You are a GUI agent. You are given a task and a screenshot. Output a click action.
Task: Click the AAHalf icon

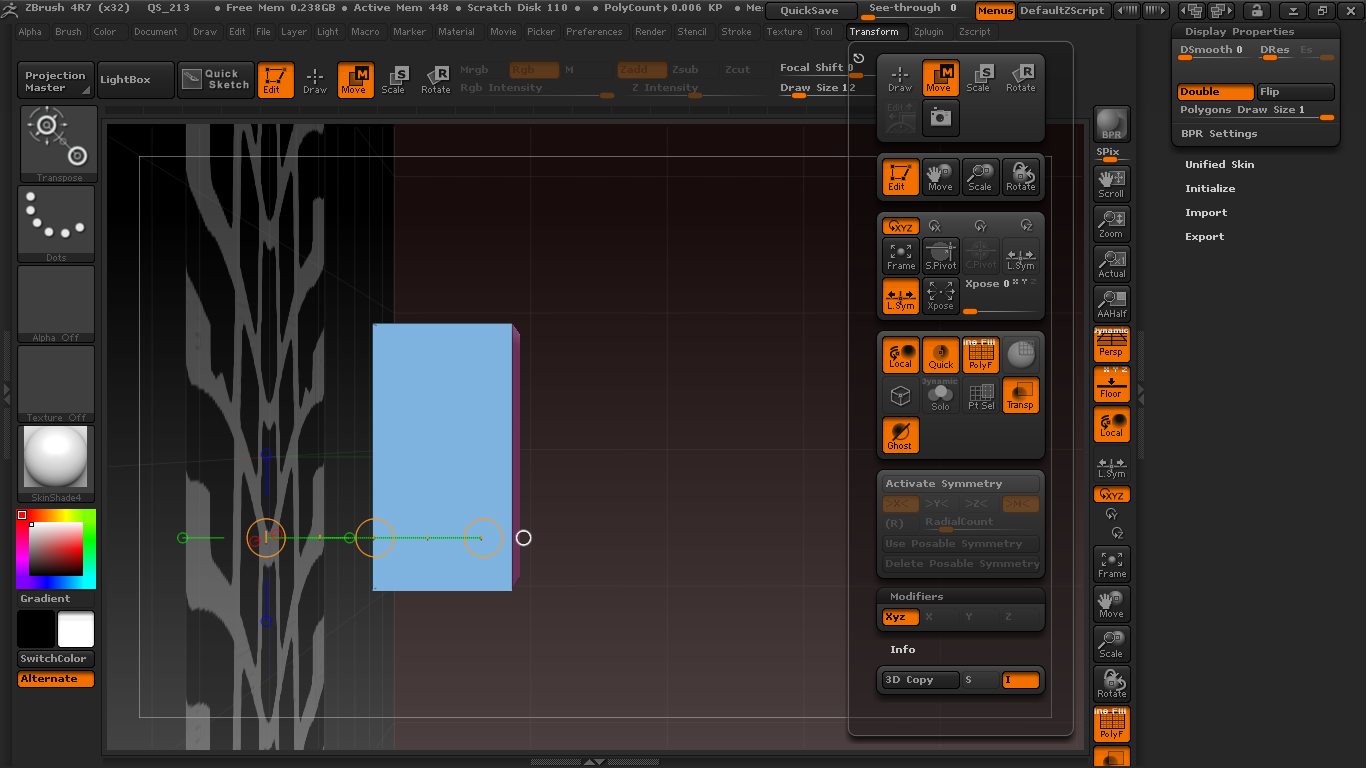pyautogui.click(x=1112, y=303)
